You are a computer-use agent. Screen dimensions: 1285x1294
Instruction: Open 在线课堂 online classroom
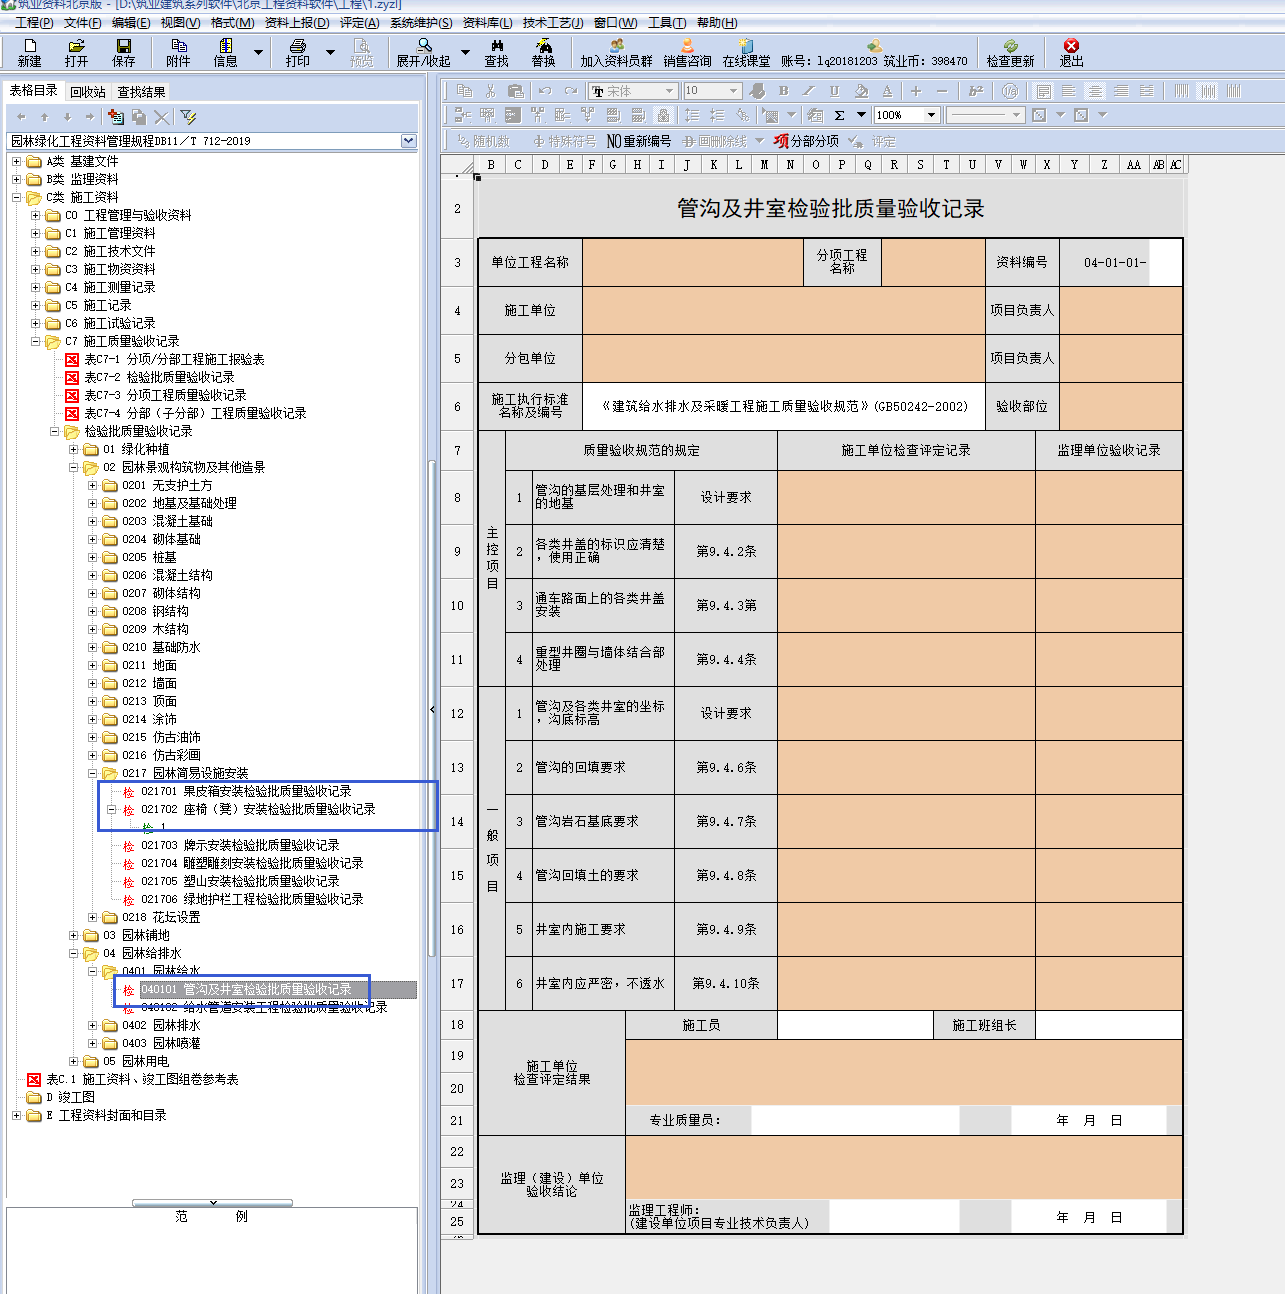click(747, 53)
